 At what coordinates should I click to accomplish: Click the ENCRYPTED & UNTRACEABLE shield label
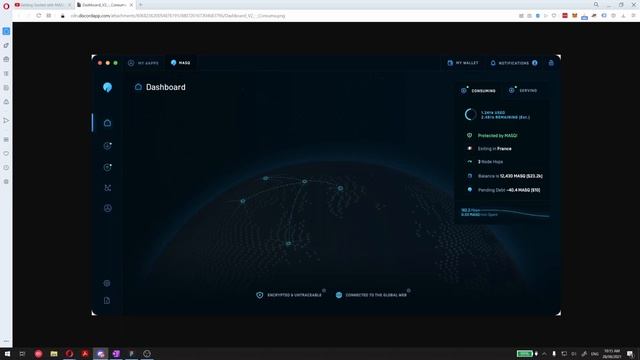pyautogui.click(x=289, y=295)
